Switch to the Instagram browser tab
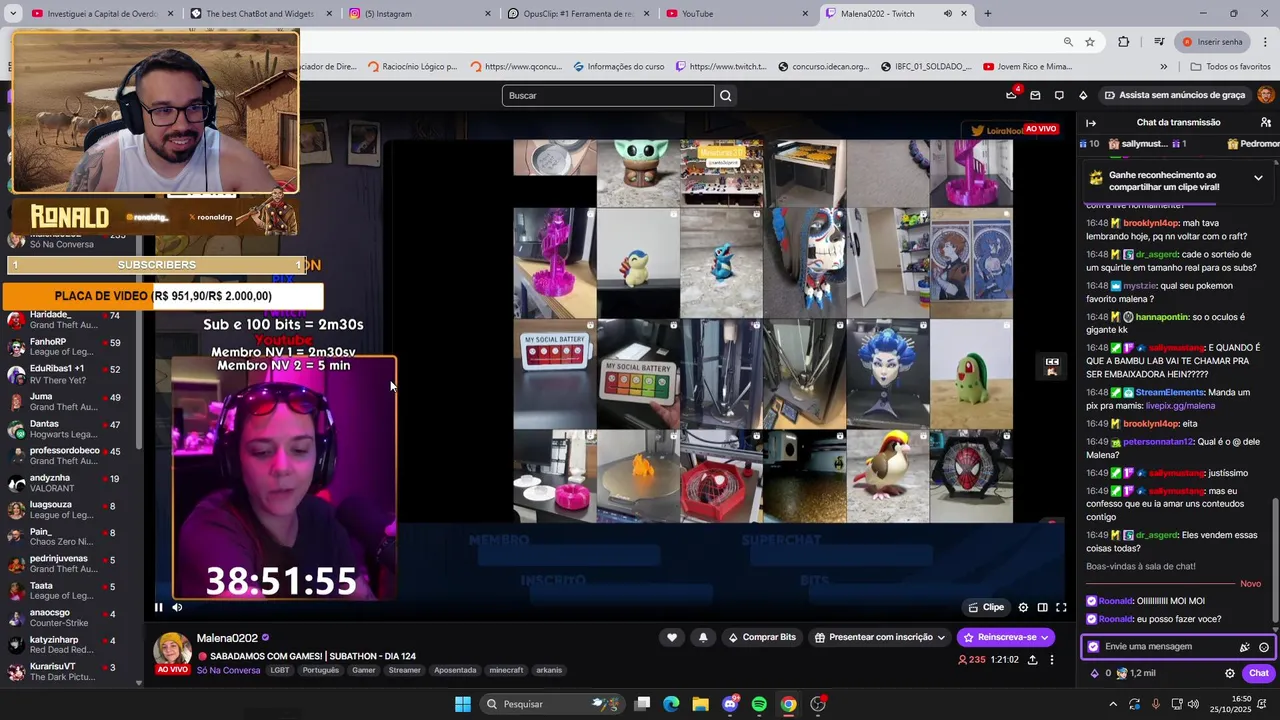This screenshot has width=1280, height=720. [x=420, y=14]
